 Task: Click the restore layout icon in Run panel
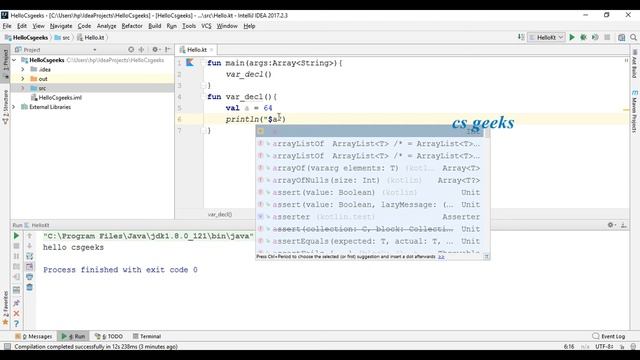pos(16,290)
